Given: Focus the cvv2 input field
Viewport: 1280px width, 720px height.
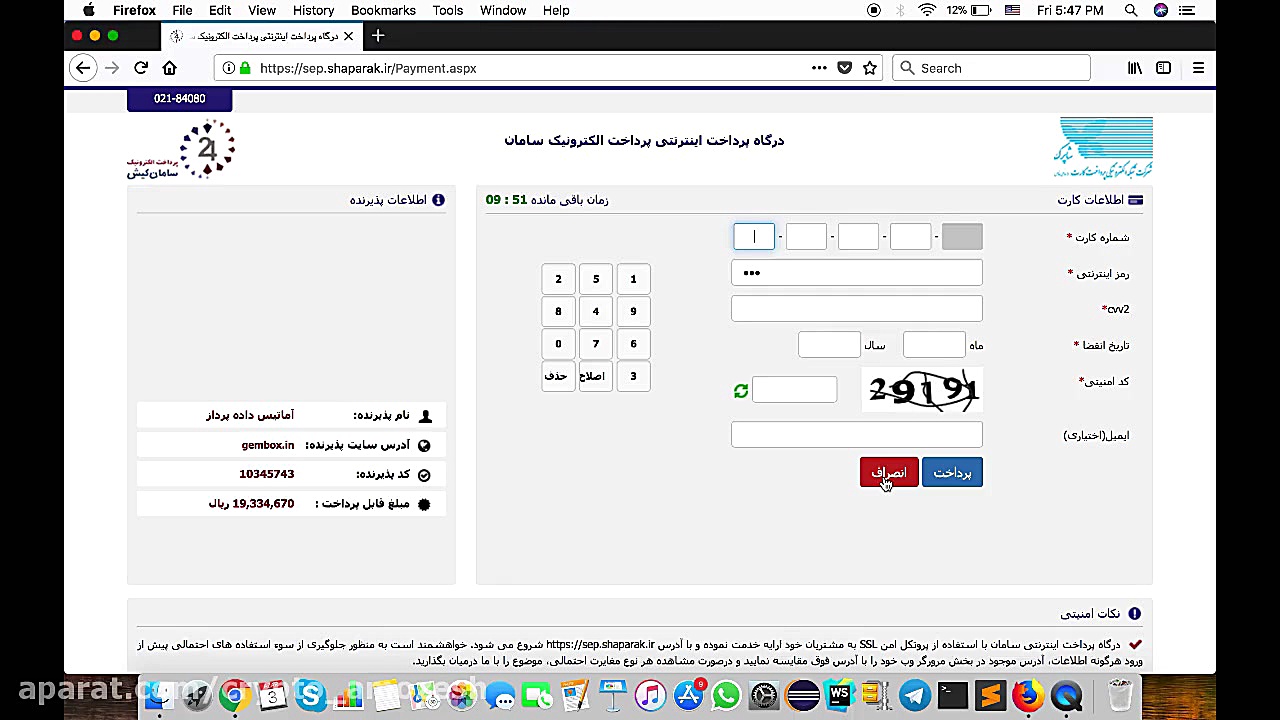Looking at the screenshot, I should (x=857, y=309).
